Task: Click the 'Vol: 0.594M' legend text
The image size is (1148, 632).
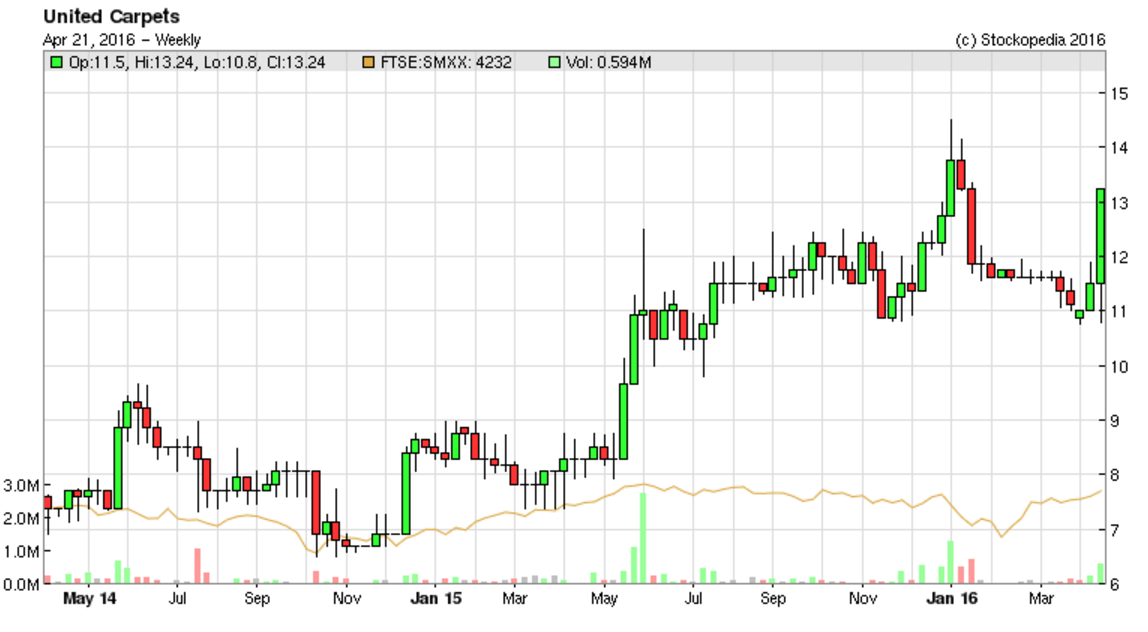Action: pos(608,62)
